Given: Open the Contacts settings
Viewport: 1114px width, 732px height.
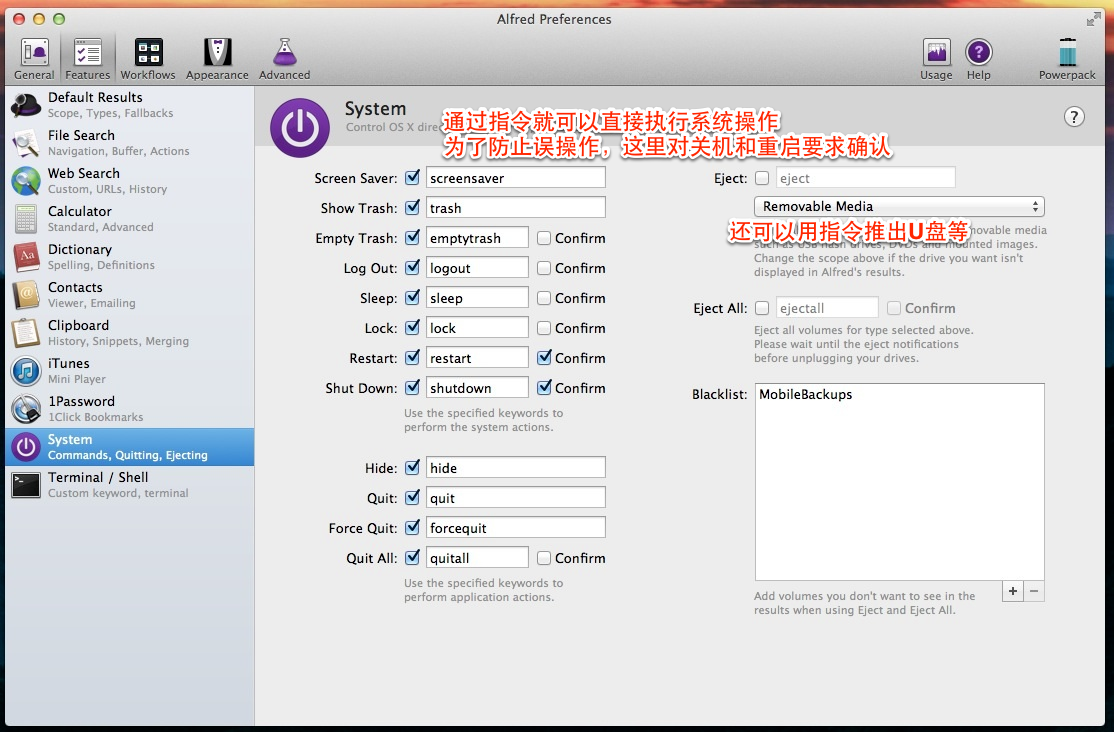Looking at the screenshot, I should tap(130, 295).
